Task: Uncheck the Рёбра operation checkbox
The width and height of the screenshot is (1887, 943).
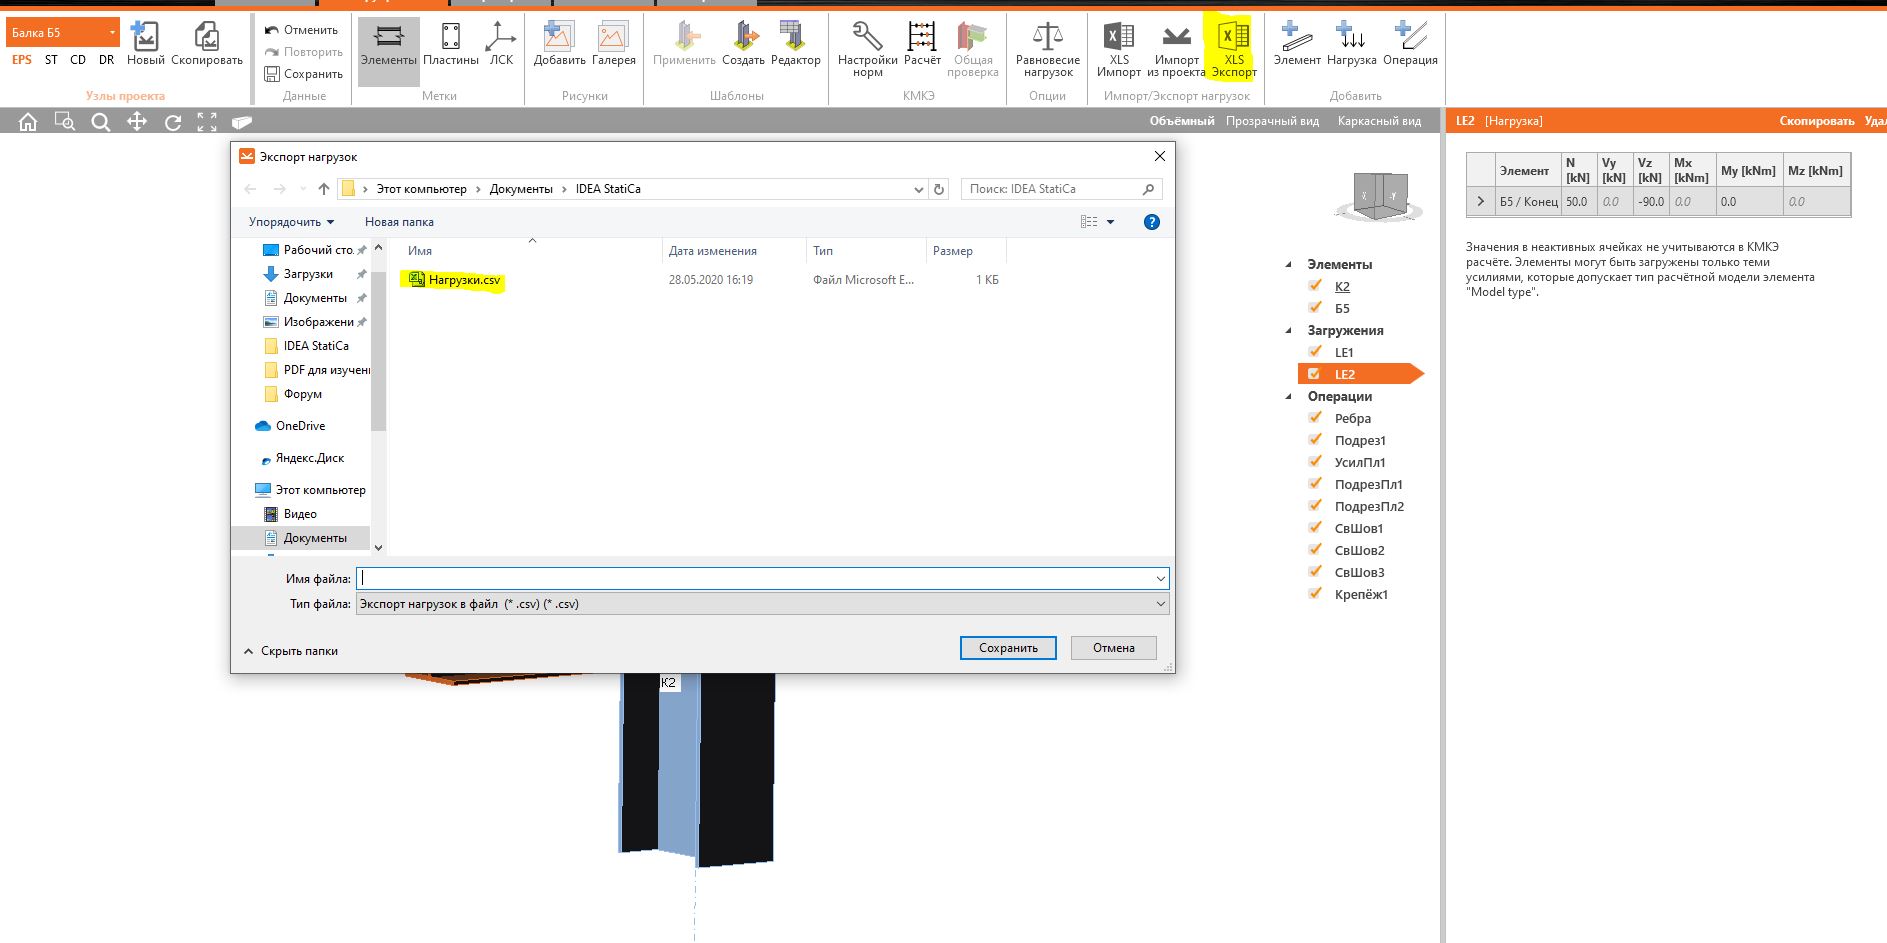Action: pyautogui.click(x=1315, y=418)
